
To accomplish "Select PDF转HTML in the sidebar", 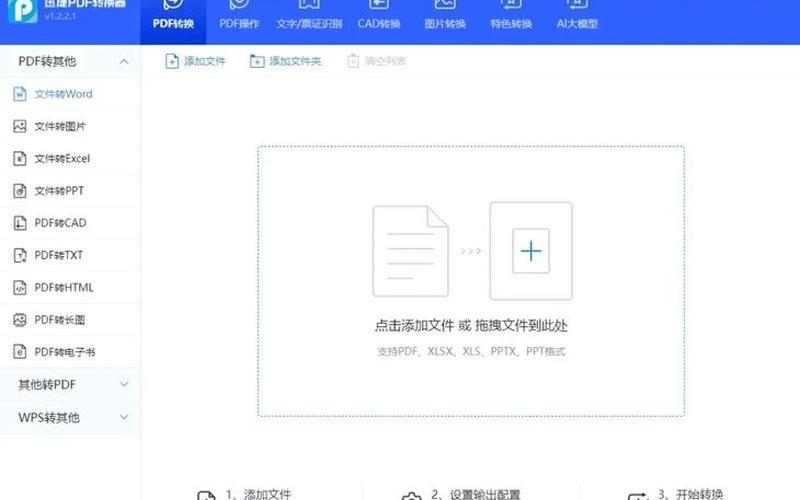I will tap(70, 288).
